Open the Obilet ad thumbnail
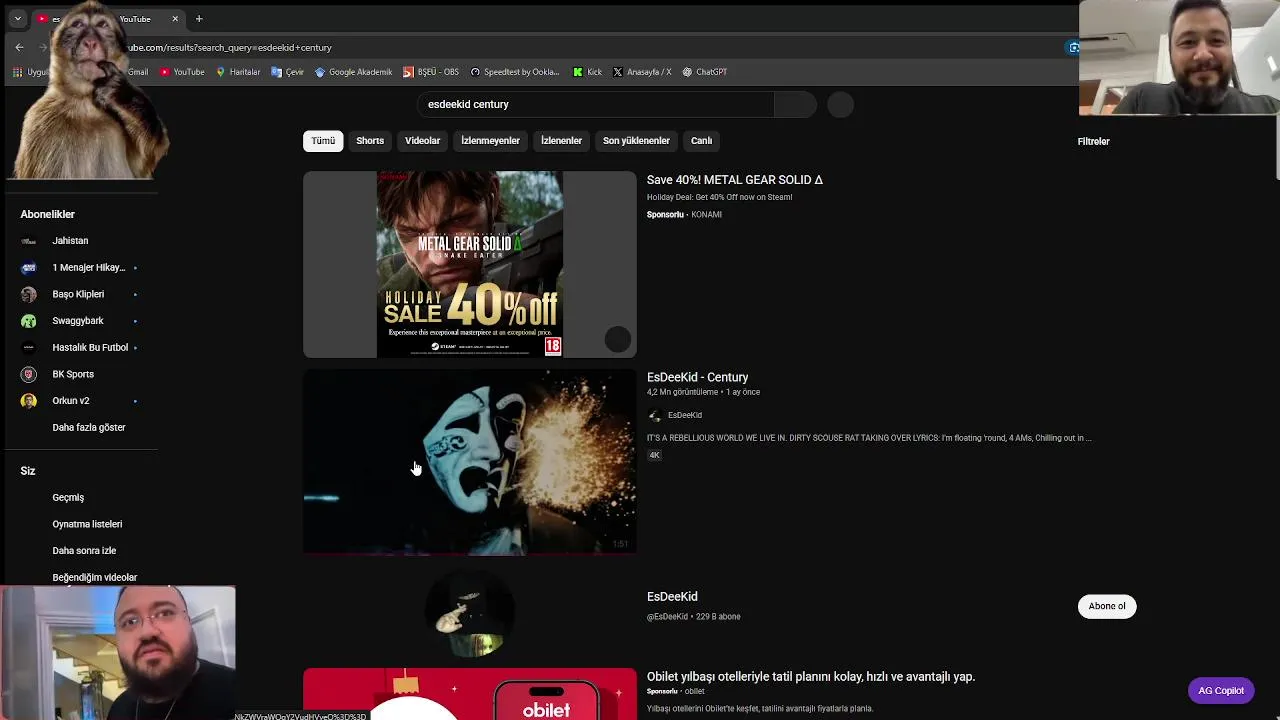This screenshot has height=720, width=1280. [x=469, y=694]
